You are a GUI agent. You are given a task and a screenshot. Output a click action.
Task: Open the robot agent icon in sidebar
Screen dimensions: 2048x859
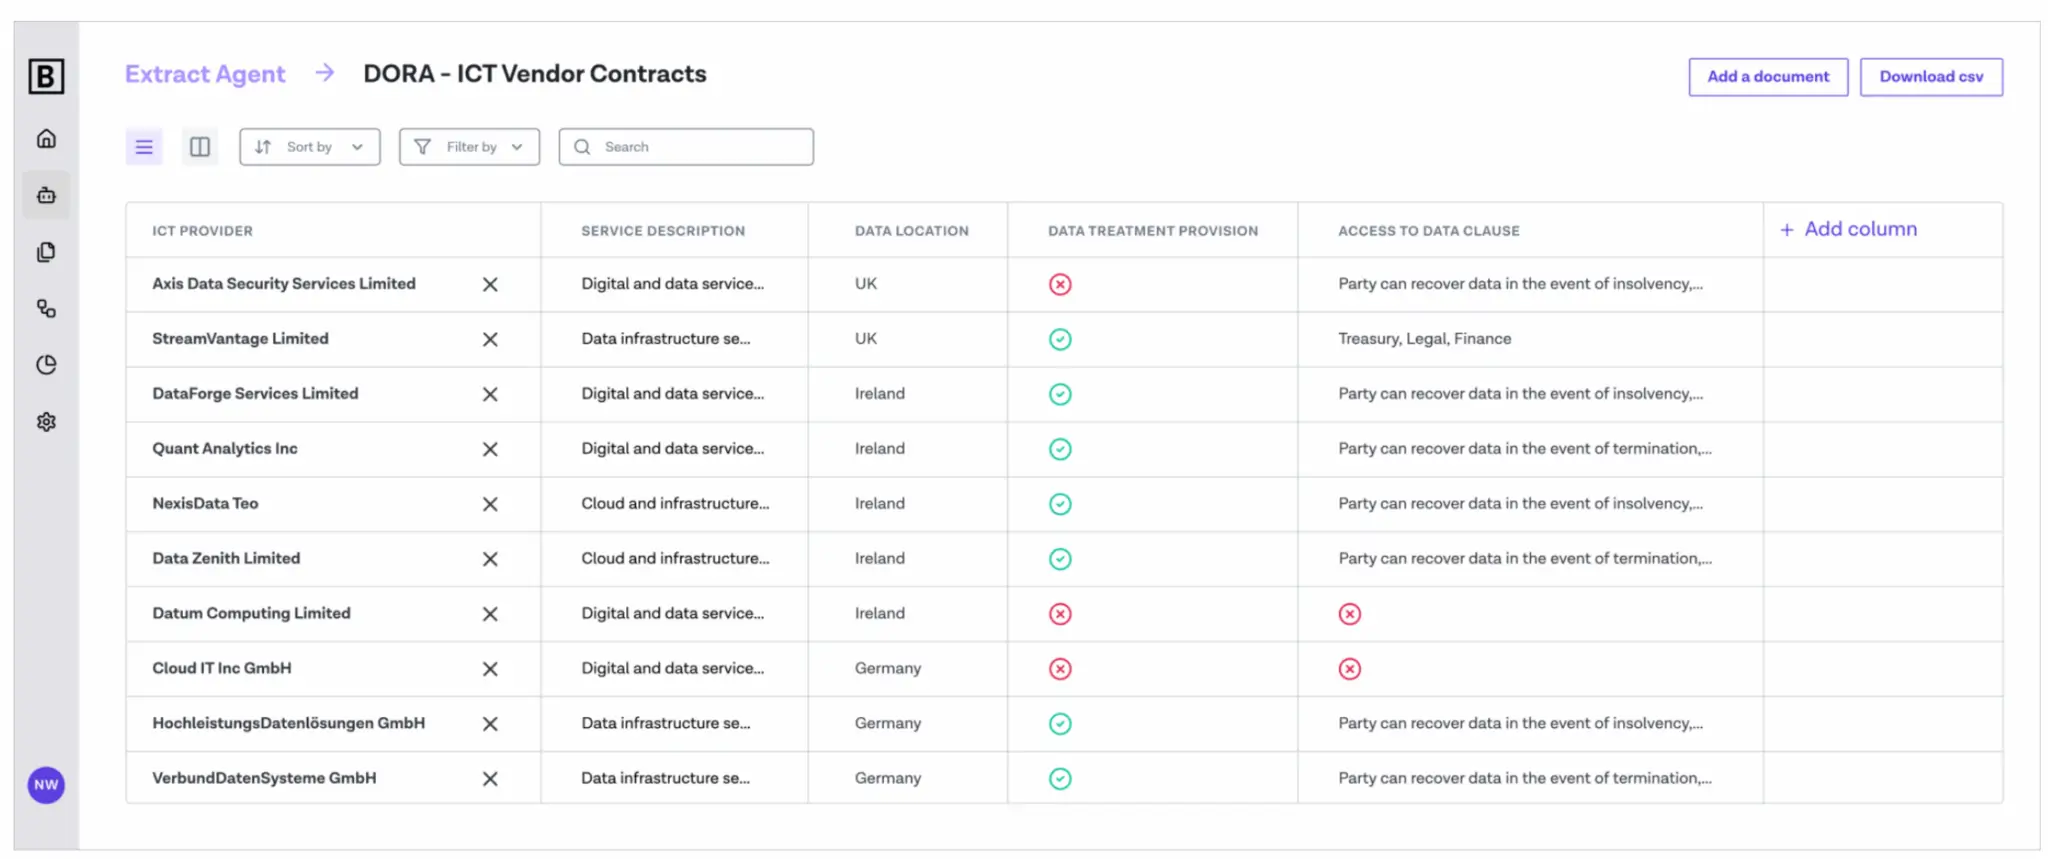[x=46, y=195]
